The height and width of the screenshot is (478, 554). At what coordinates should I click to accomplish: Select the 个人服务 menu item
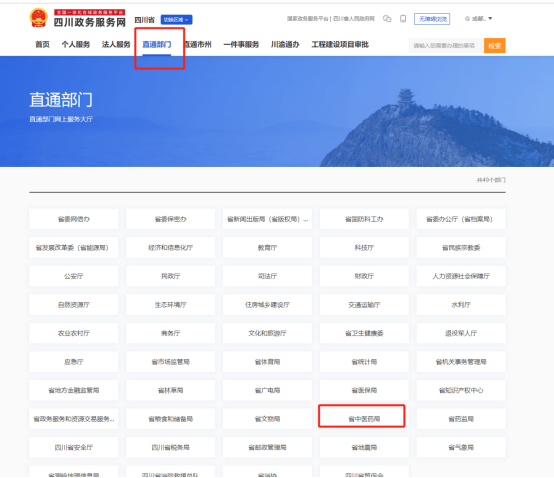coord(76,45)
